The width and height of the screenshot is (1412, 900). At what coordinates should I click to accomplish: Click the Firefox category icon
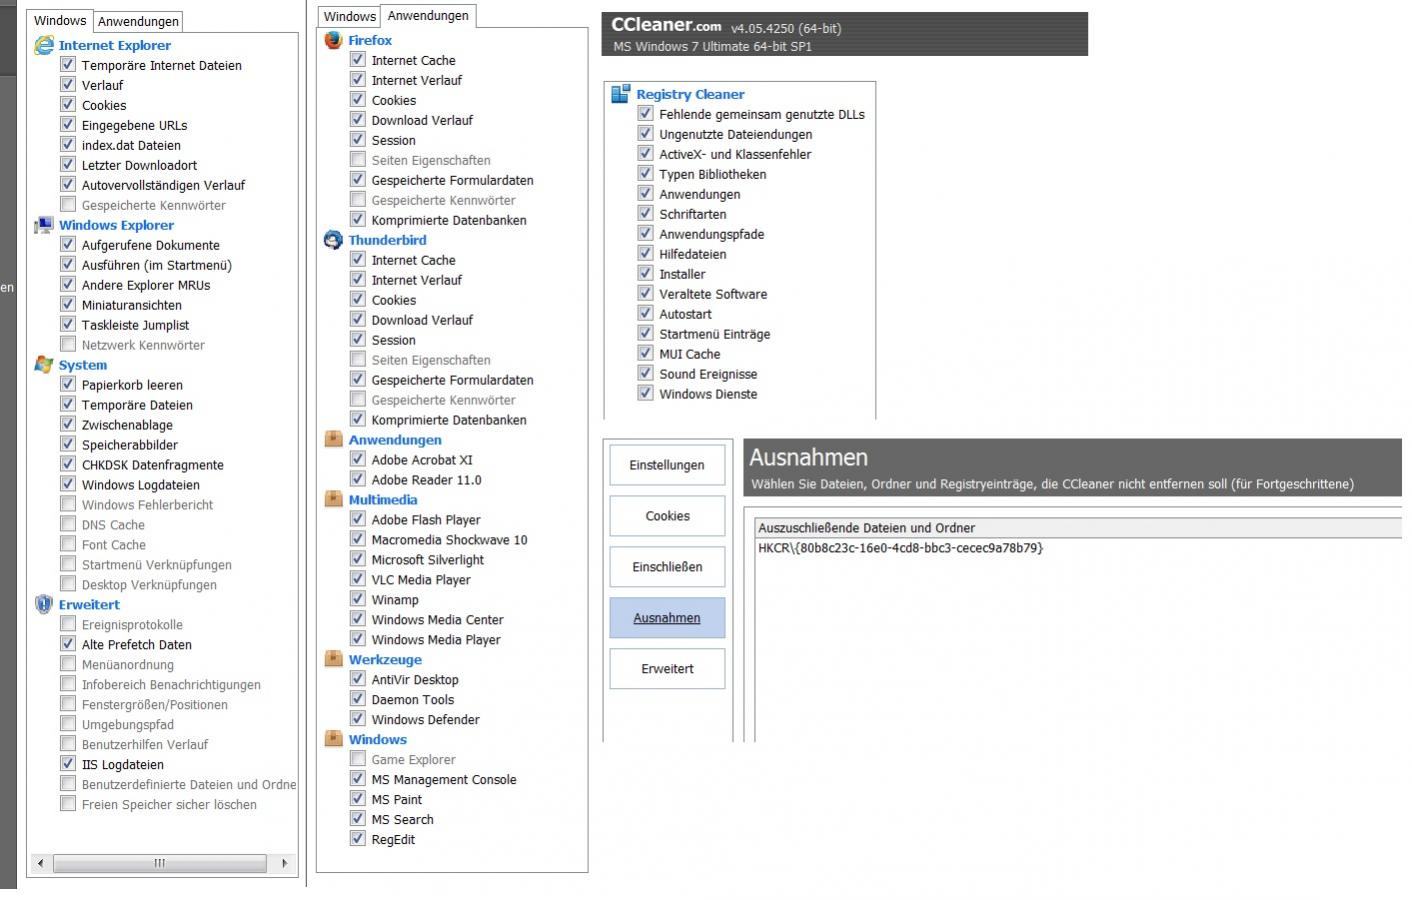(x=333, y=40)
